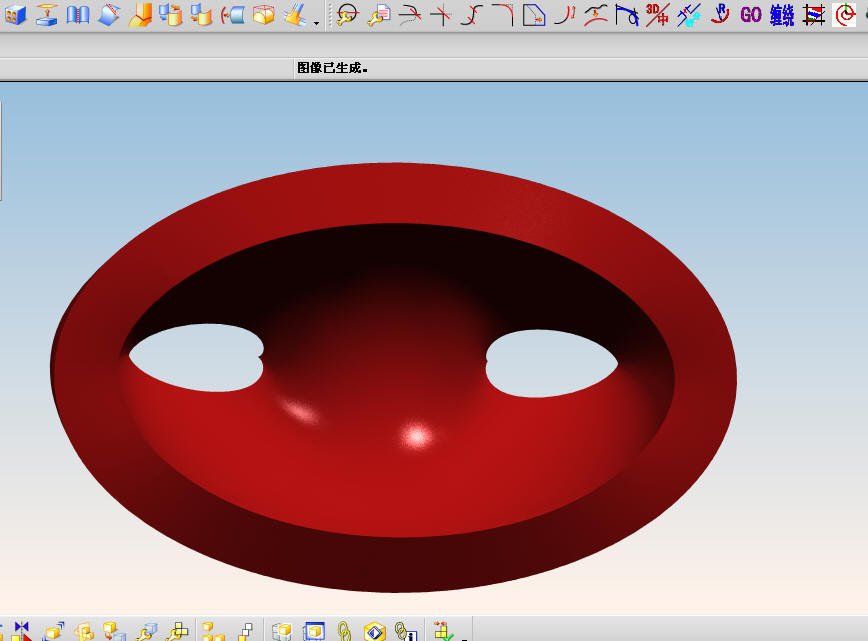Screen dimensions: 868x641
Task: Click the red 3D/中 toolbar button
Action: tap(658, 15)
